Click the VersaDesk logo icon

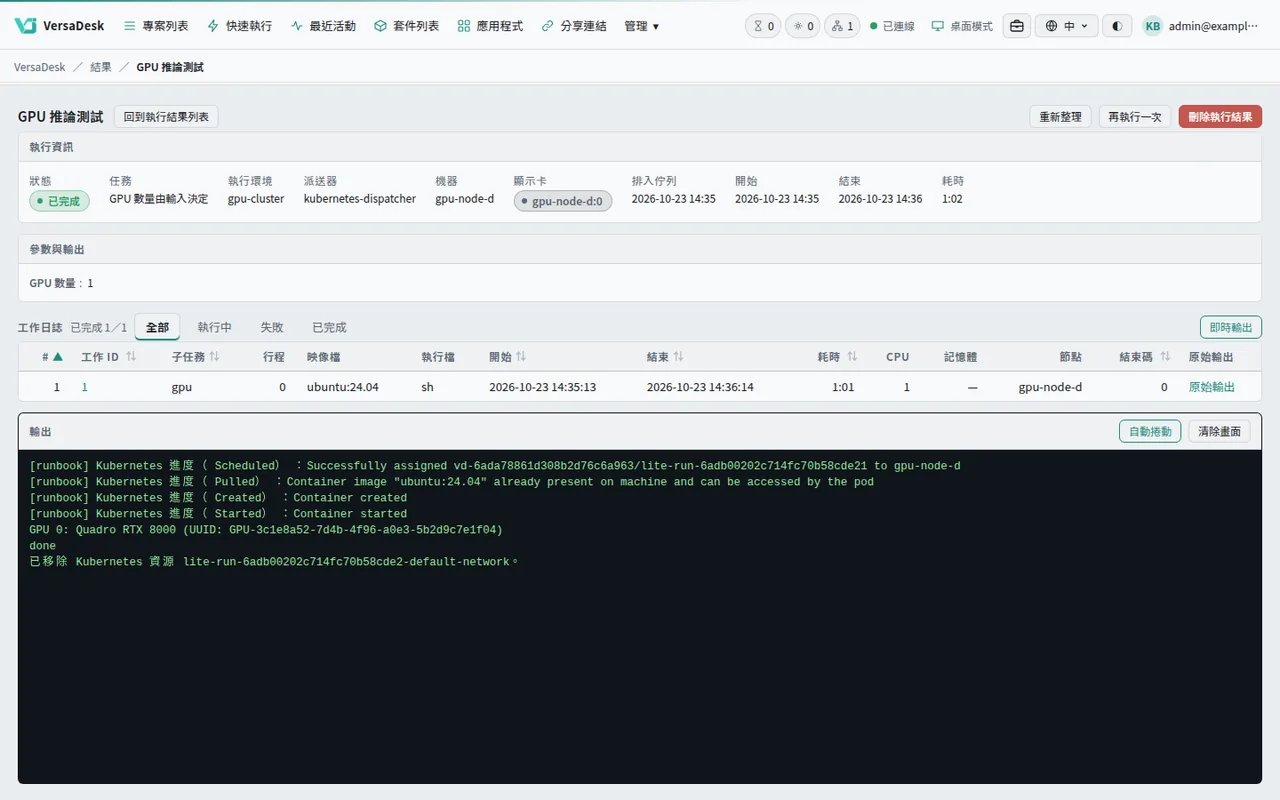point(26,26)
